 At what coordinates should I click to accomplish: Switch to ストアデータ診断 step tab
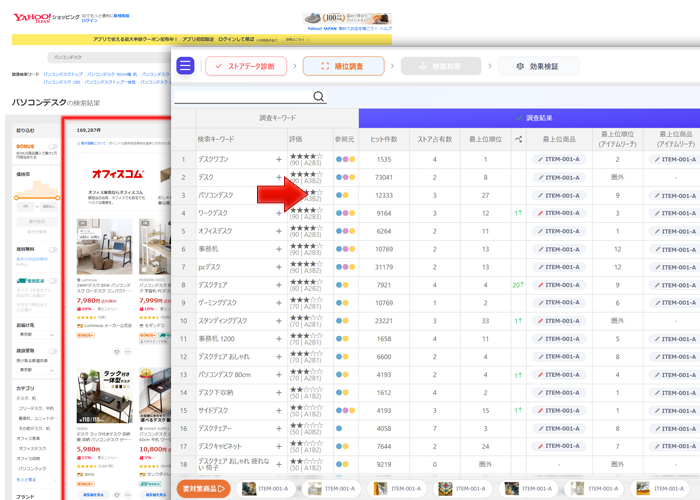tap(245, 66)
